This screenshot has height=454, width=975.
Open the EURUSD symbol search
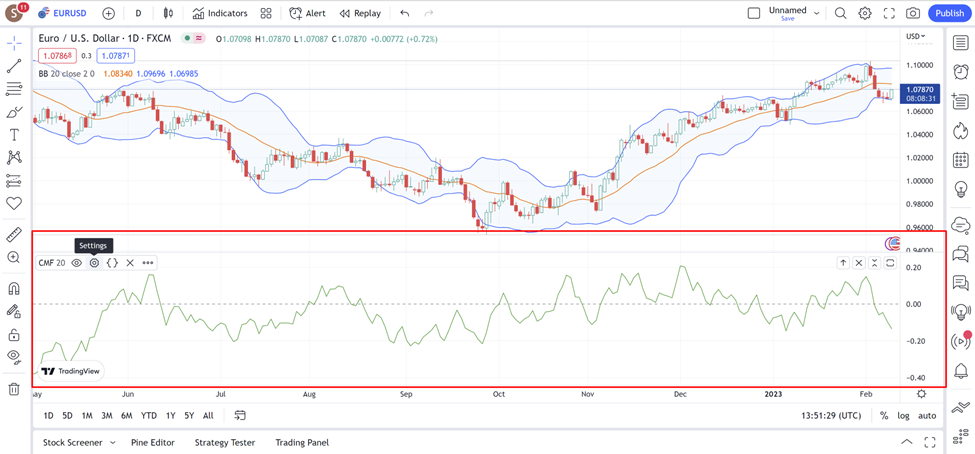point(62,13)
